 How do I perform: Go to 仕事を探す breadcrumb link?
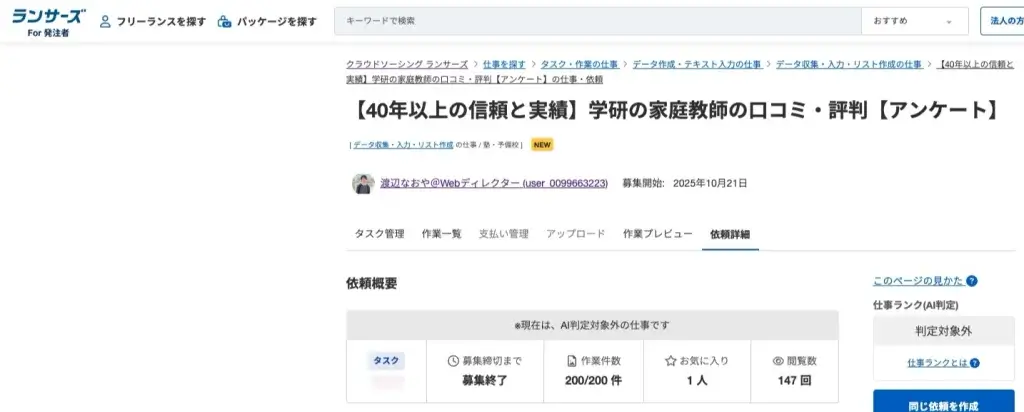click(504, 64)
